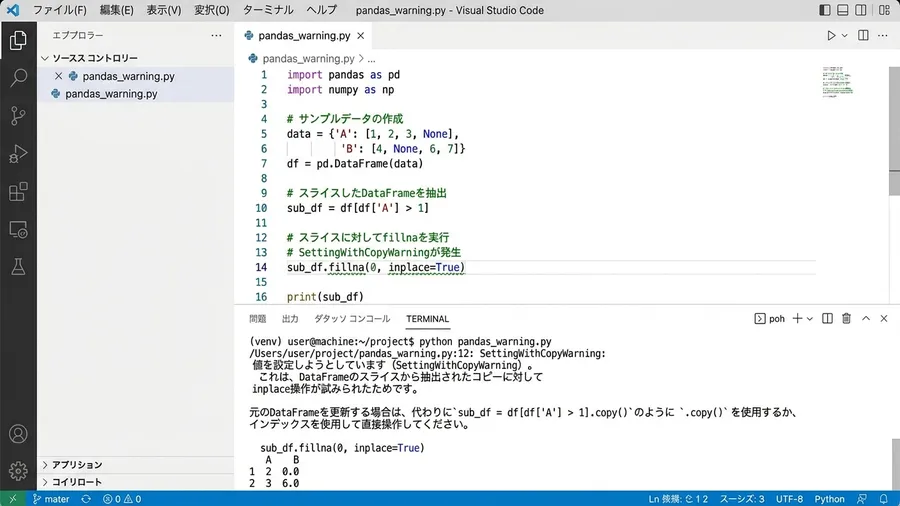Open the Run and Debug view icon
This screenshot has height=506, width=900.
(18, 154)
